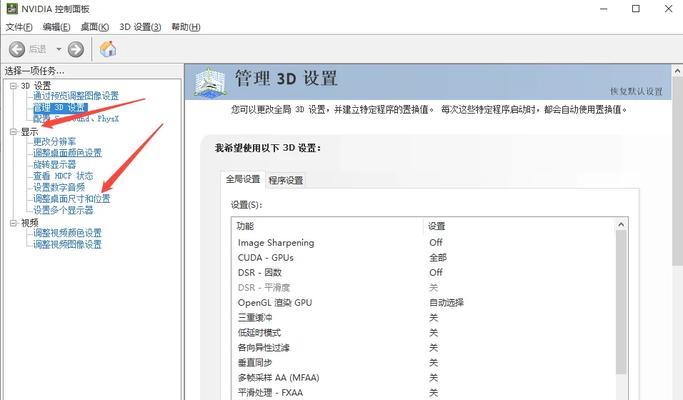Select the CUDA - GPUs setting row

point(423,258)
